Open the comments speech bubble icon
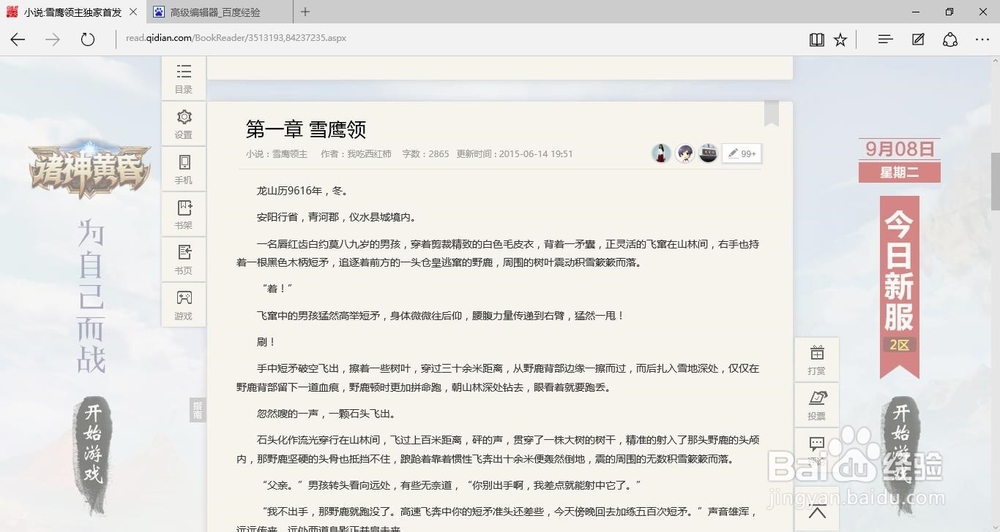This screenshot has height=532, width=1000. click(817, 447)
